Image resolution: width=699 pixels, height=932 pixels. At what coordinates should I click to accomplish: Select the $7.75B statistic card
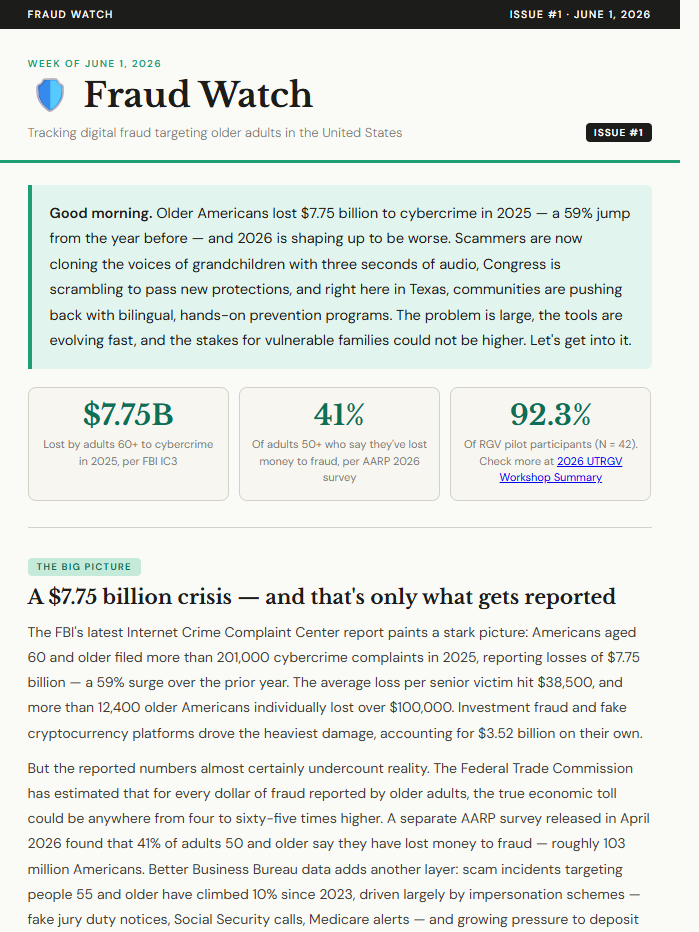pos(128,444)
